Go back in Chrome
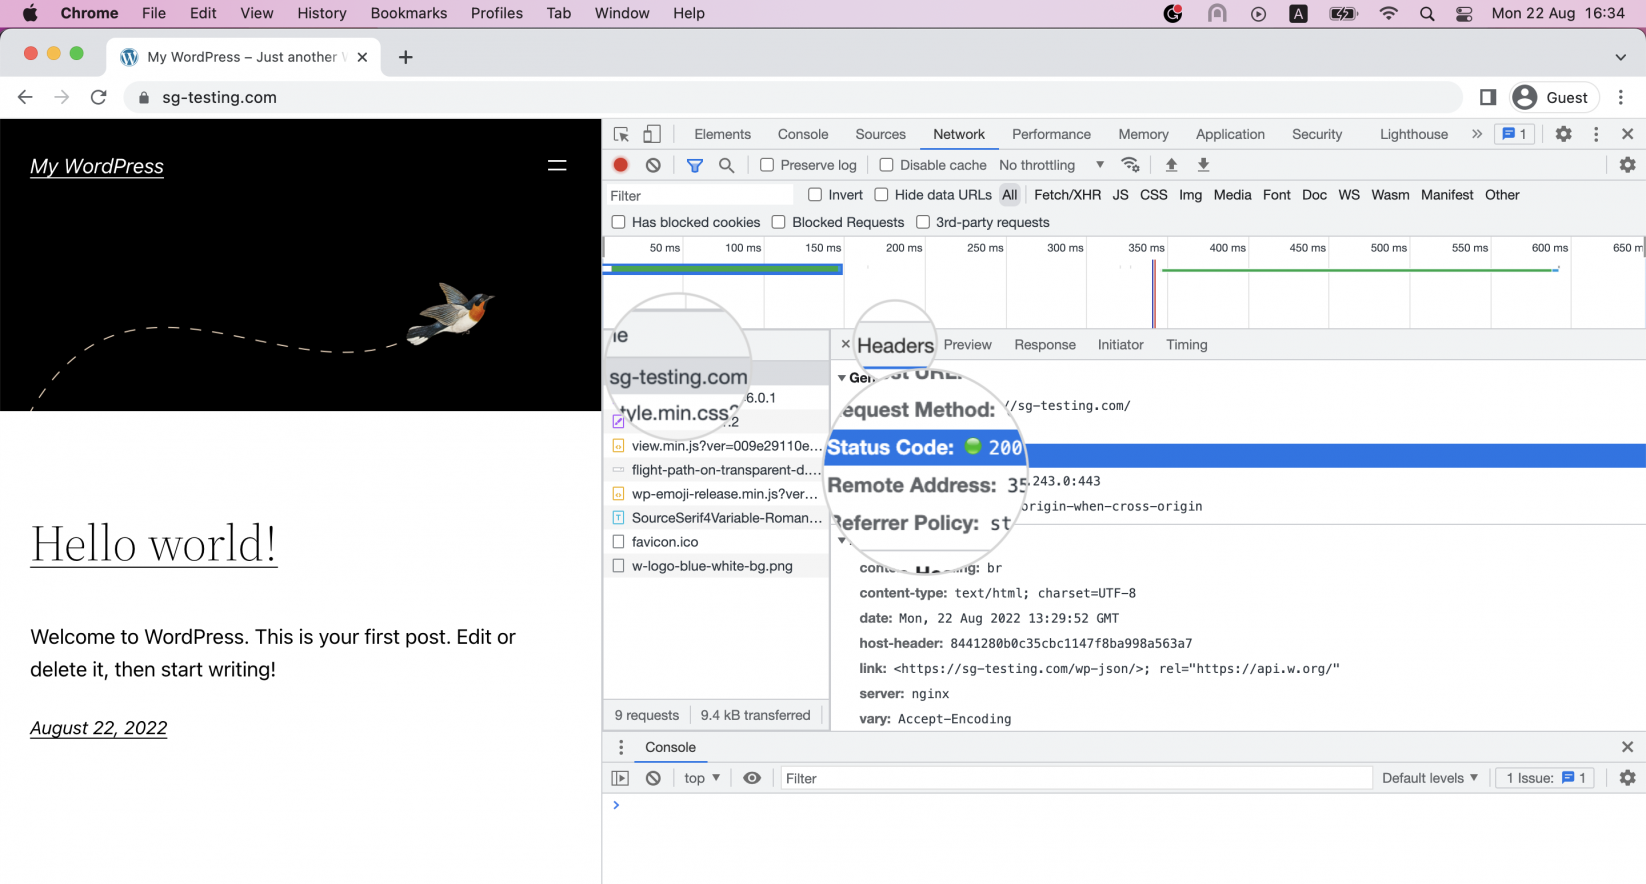The image size is (1646, 884). tap(25, 97)
